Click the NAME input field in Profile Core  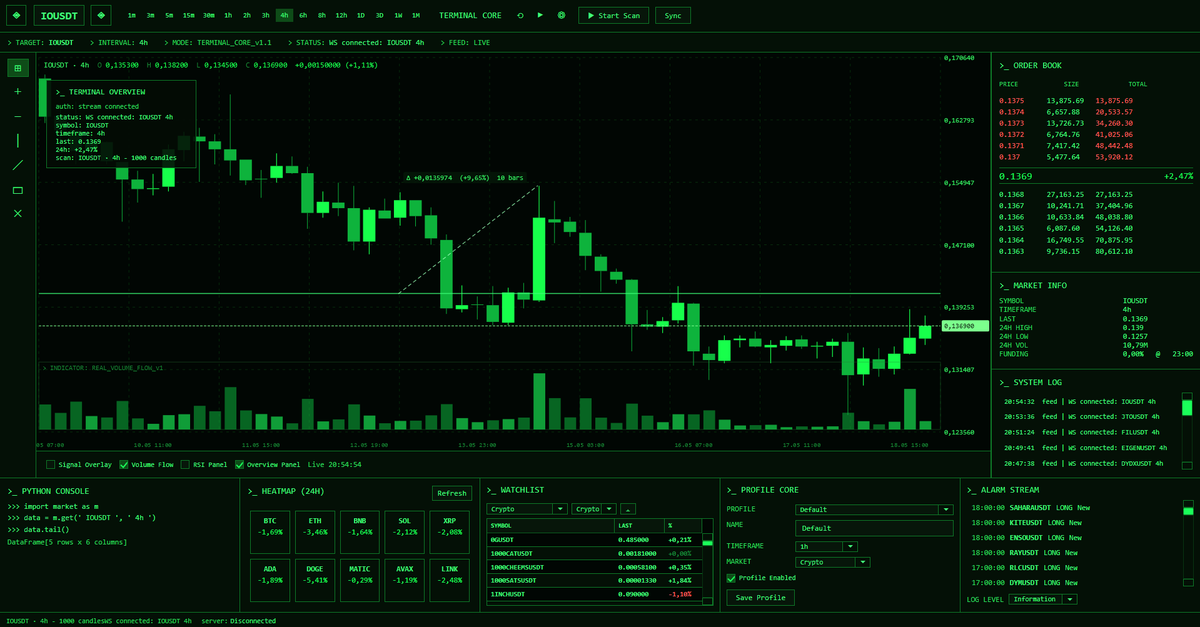click(872, 528)
